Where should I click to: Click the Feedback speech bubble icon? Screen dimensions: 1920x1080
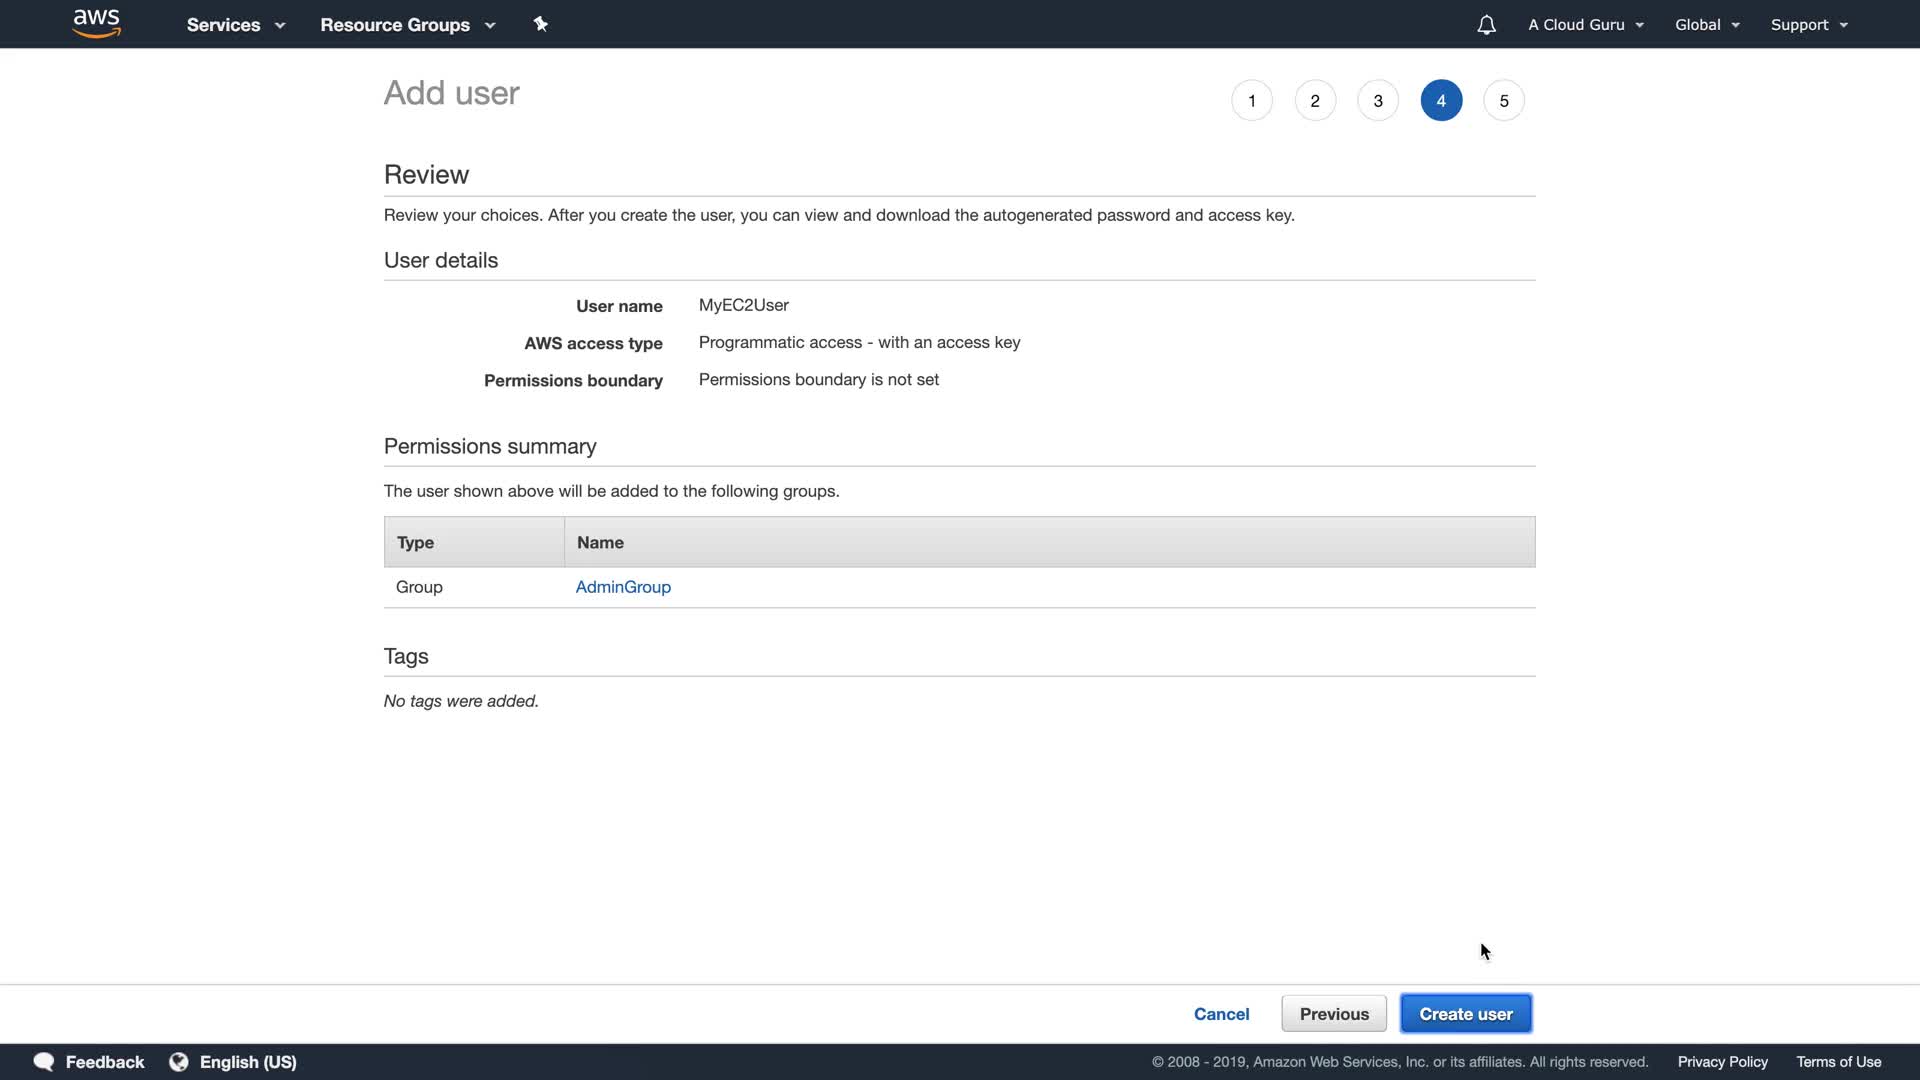pyautogui.click(x=44, y=1062)
